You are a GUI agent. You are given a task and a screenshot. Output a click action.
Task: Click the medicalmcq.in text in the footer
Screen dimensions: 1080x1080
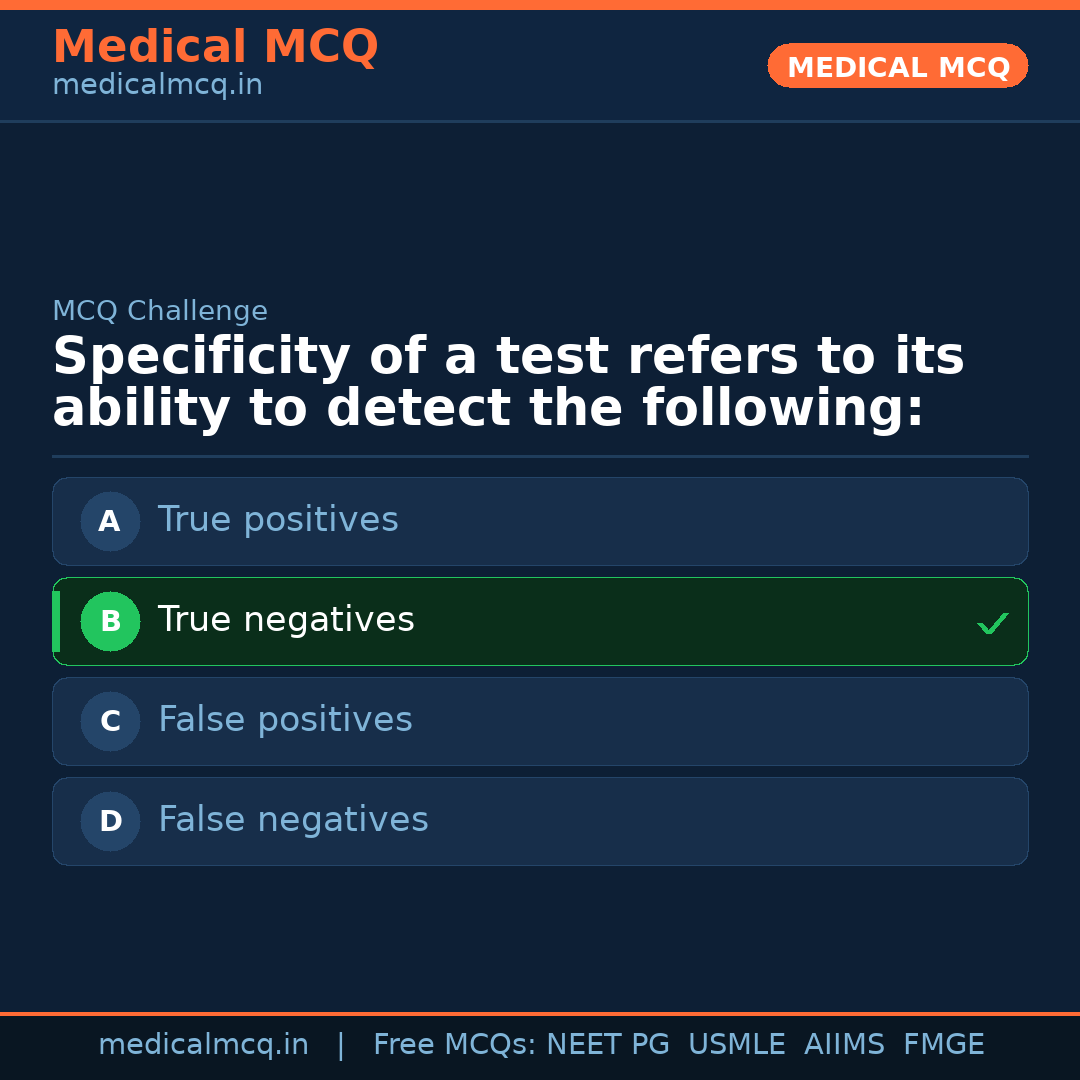pyautogui.click(x=204, y=1043)
